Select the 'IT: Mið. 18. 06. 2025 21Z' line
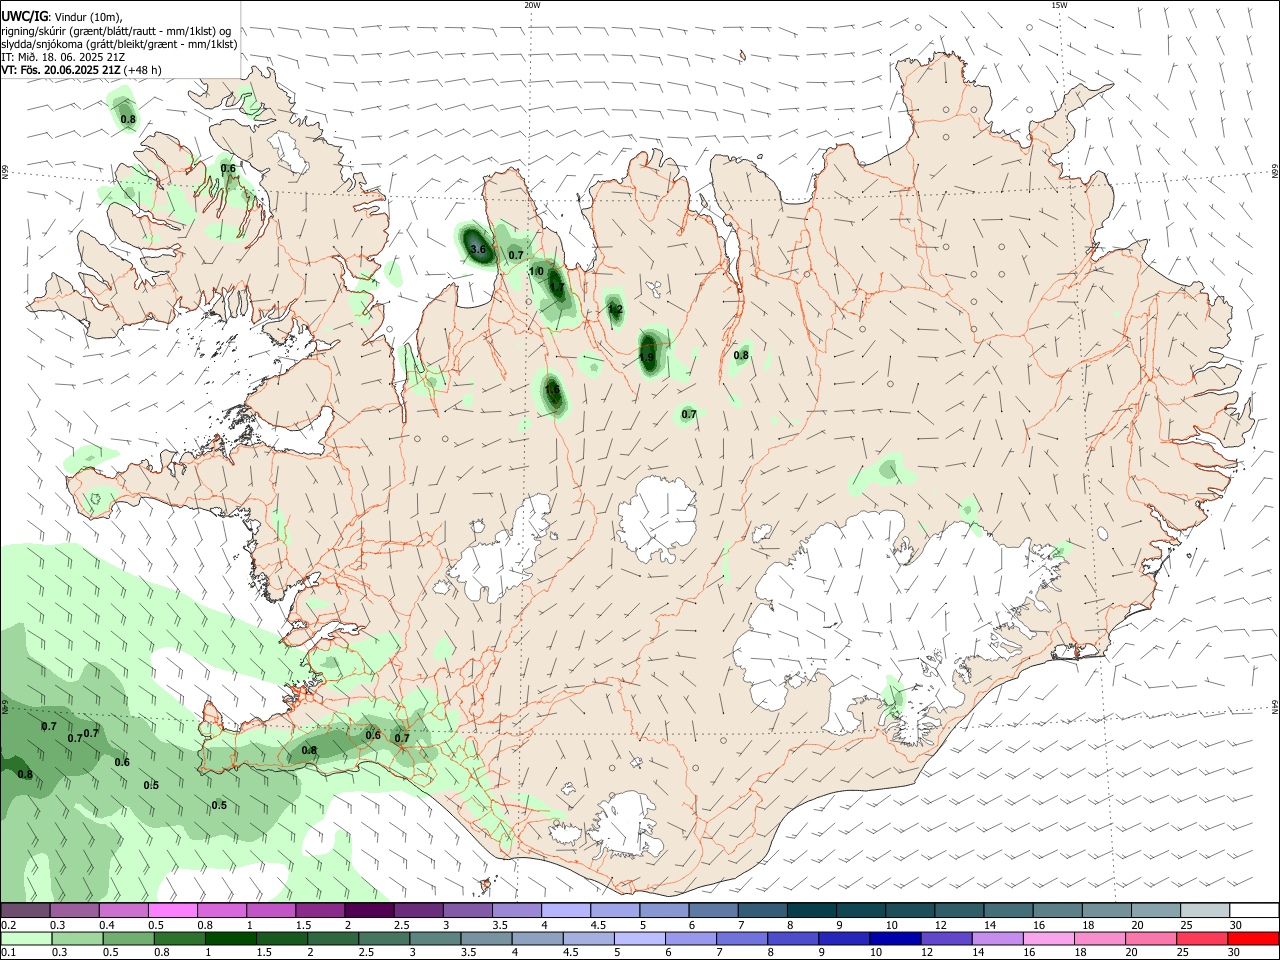The height and width of the screenshot is (960, 1280). pos(63,57)
